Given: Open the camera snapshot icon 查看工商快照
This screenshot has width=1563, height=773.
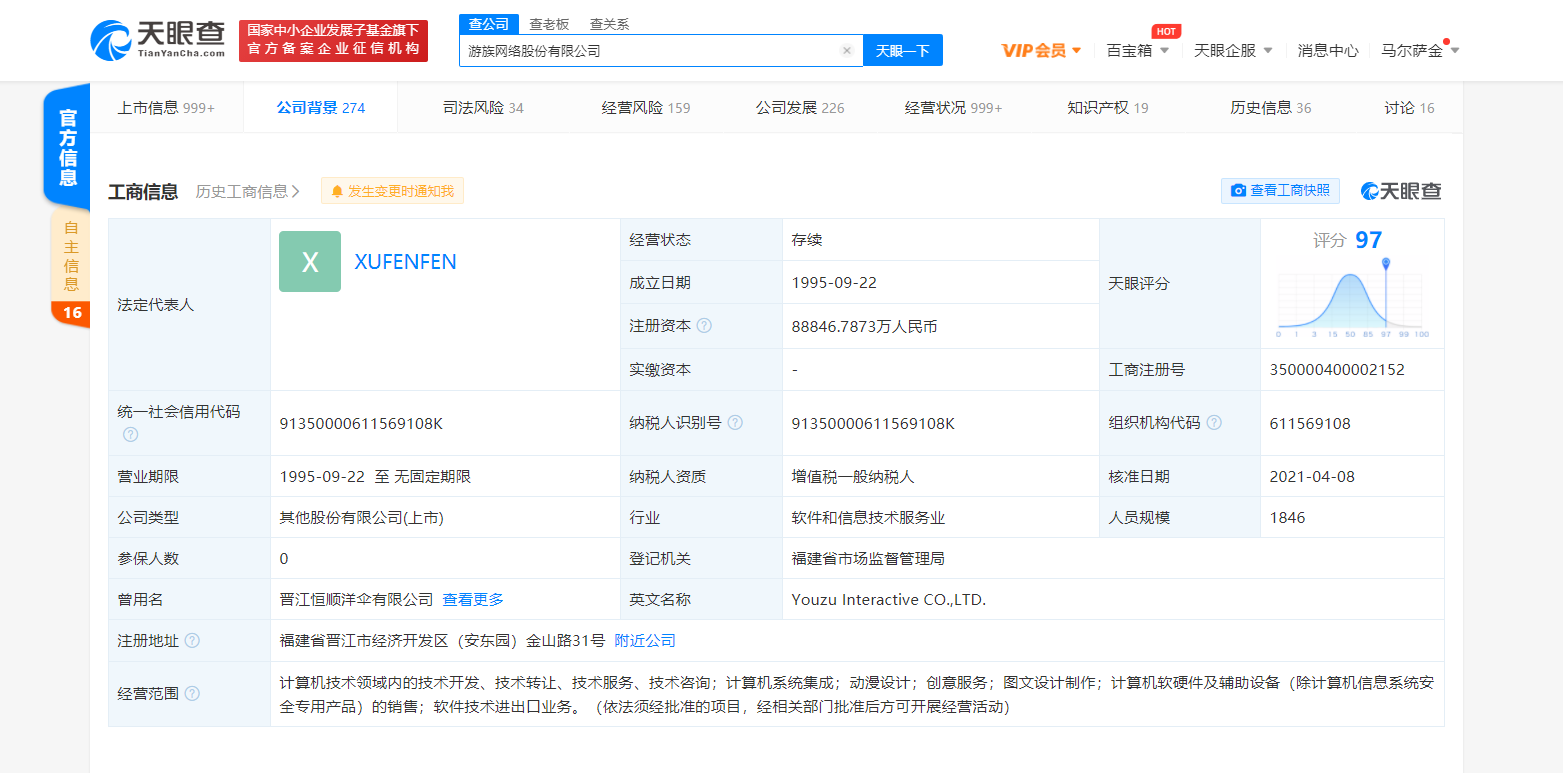Looking at the screenshot, I should (1238, 190).
